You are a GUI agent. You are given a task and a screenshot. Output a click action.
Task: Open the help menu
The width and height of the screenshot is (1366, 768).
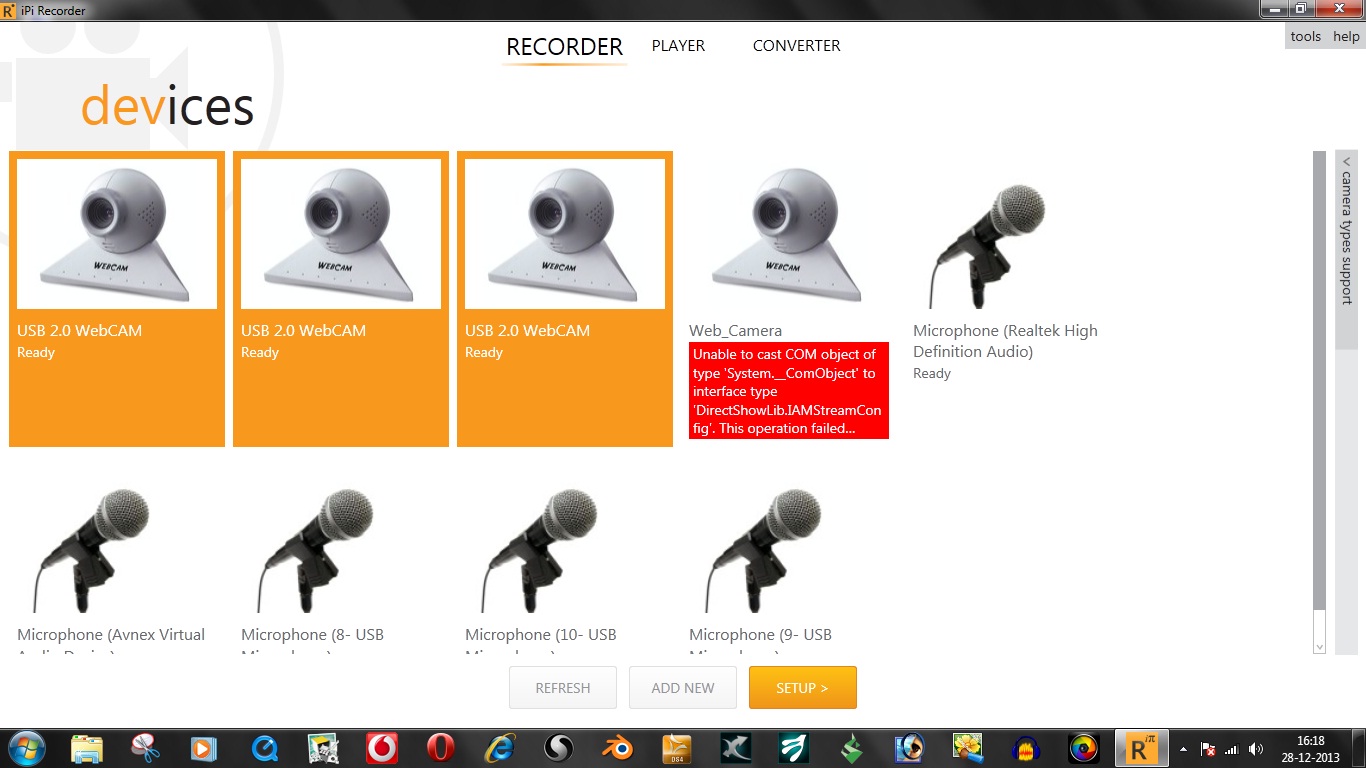coord(1346,36)
